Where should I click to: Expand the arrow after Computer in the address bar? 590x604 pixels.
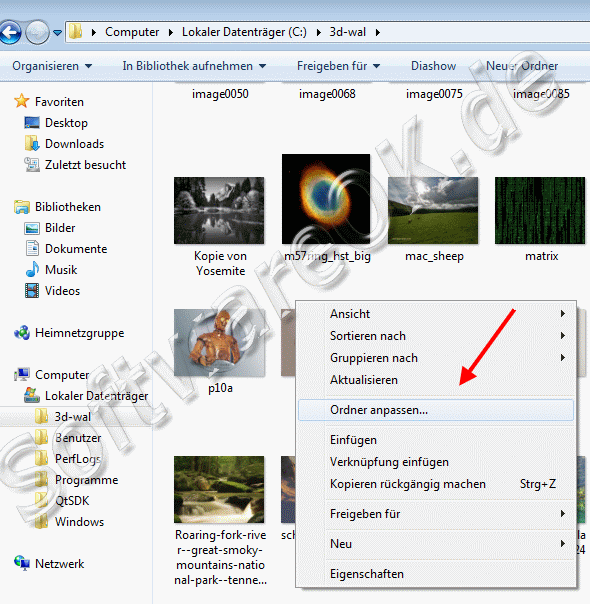point(171,32)
